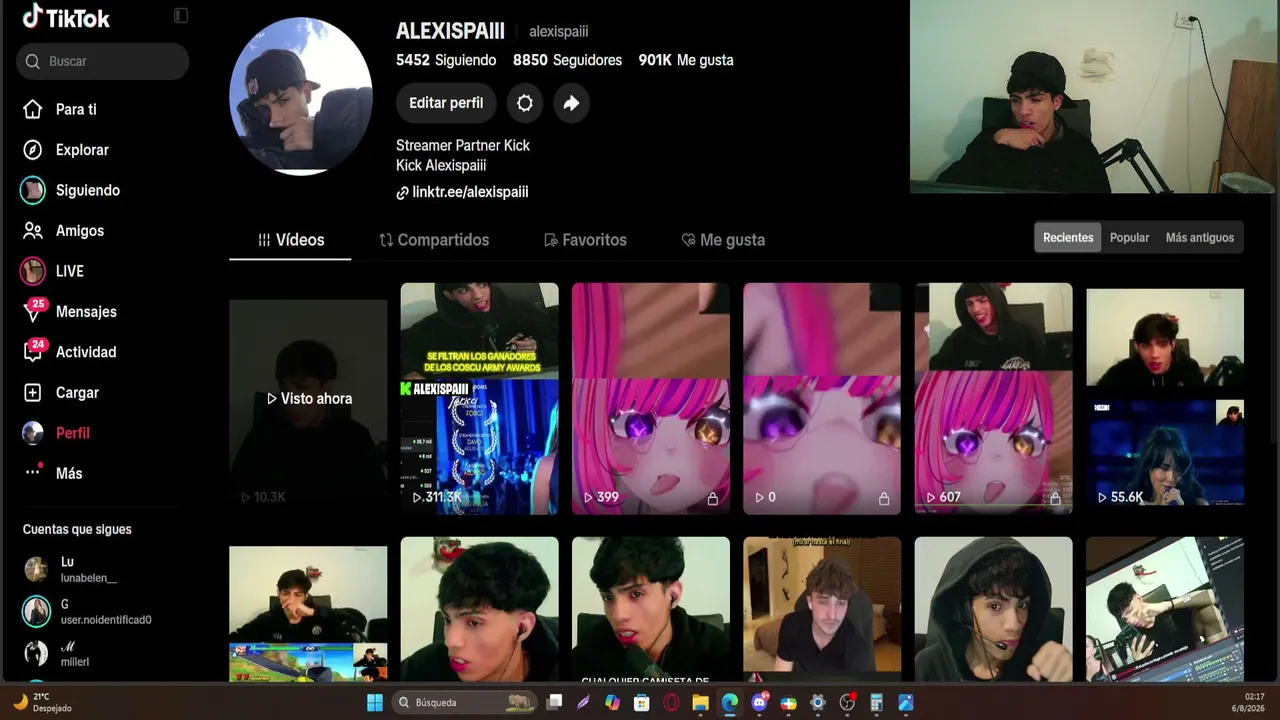Open Copilot from the taskbar
The width and height of the screenshot is (1280, 720).
613,703
